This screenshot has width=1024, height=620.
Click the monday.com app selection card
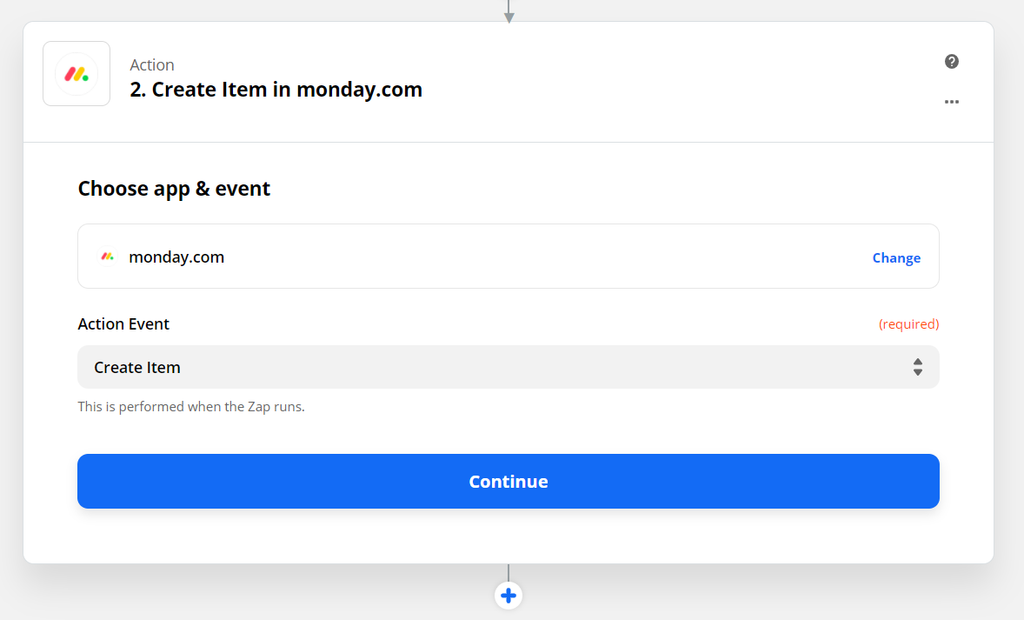coord(508,256)
